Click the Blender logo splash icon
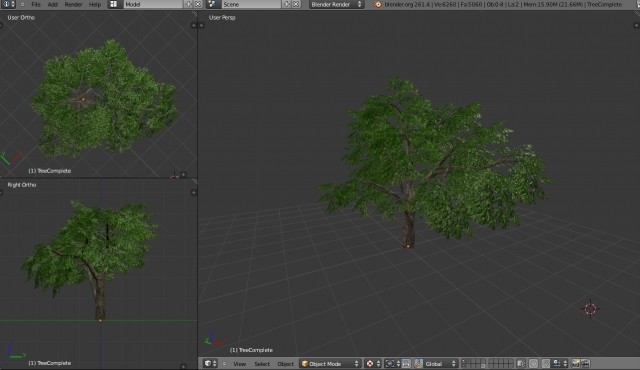Viewport: 640px width, 370px height. click(x=378, y=4)
